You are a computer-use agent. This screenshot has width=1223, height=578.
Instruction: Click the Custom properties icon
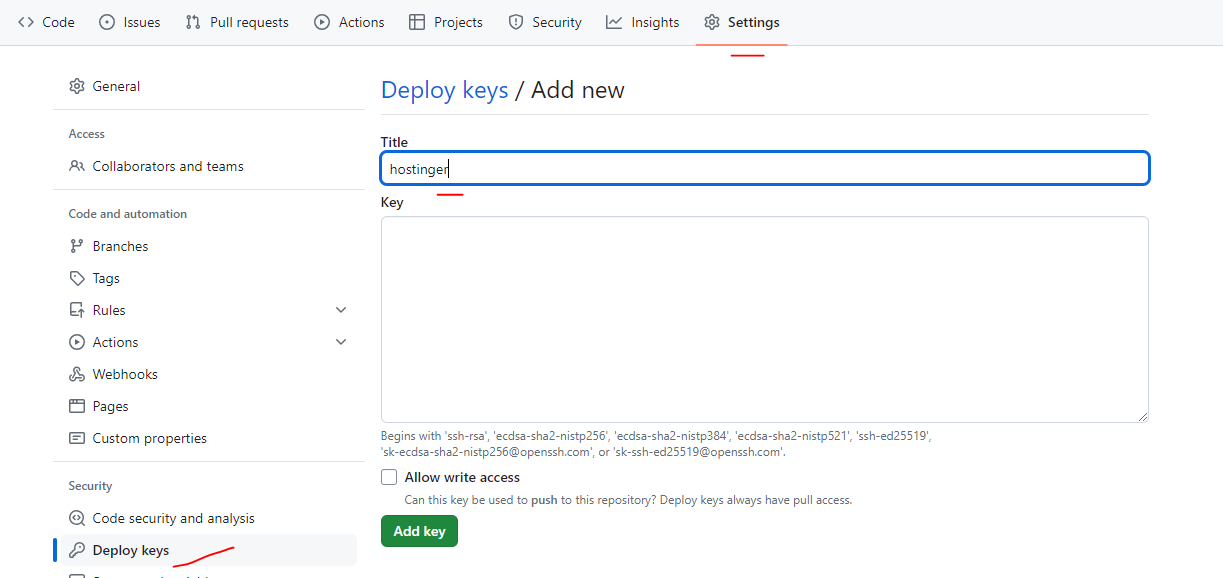coord(77,438)
